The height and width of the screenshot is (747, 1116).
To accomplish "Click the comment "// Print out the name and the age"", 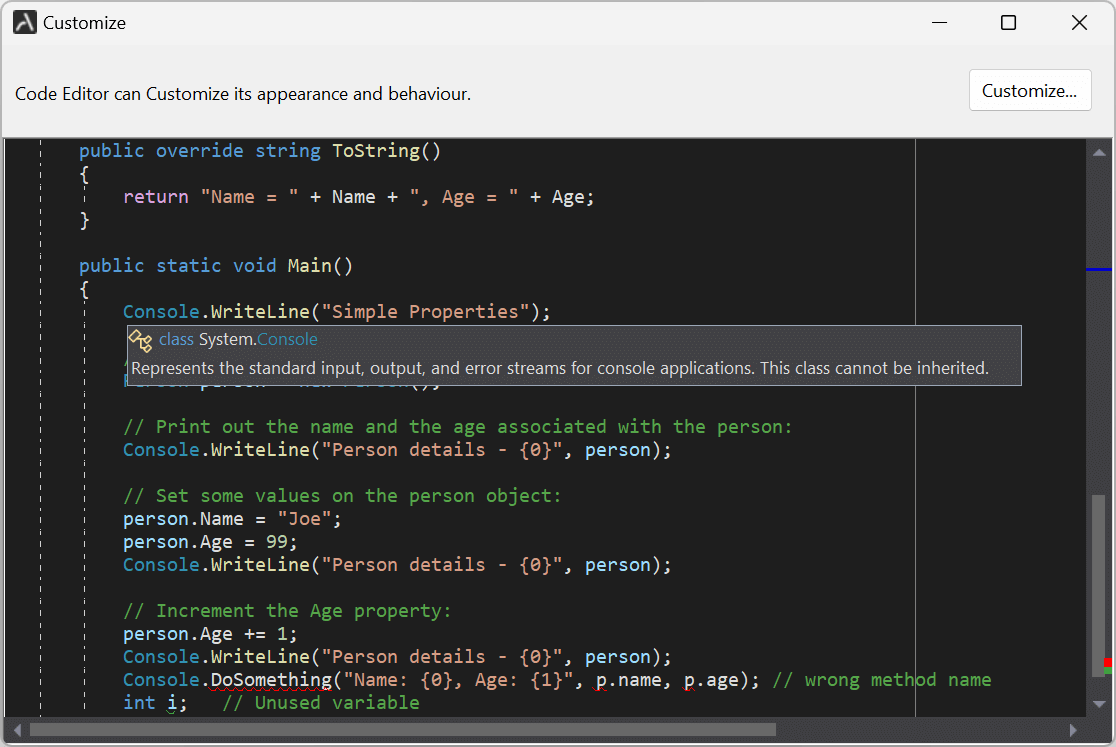I will tap(305, 427).
